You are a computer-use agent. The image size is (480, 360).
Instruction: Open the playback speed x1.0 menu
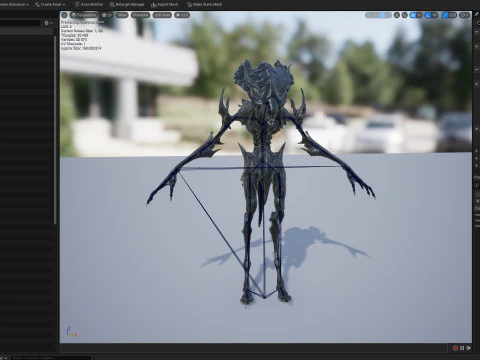[182, 15]
